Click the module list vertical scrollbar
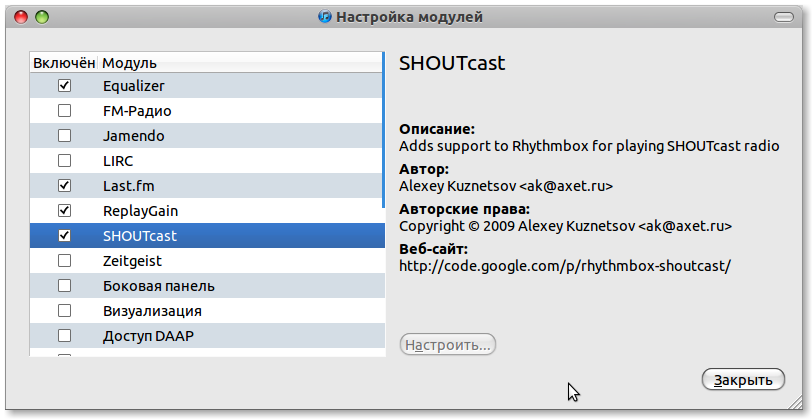 (x=384, y=130)
